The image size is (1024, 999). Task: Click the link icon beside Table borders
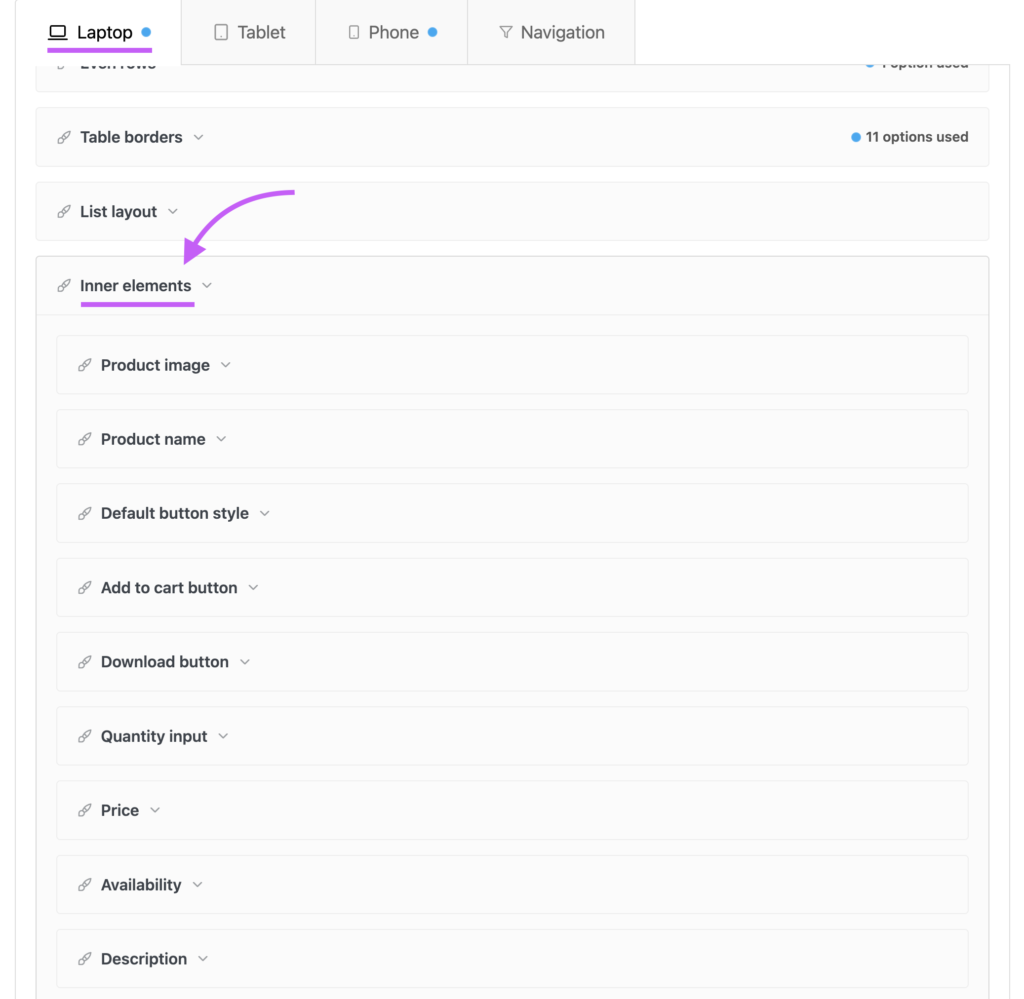click(63, 137)
